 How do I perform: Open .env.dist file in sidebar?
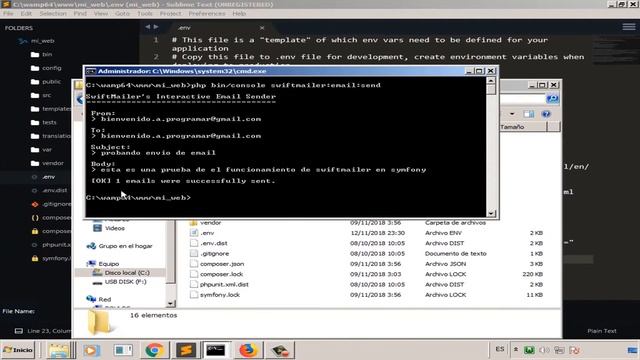point(55,190)
